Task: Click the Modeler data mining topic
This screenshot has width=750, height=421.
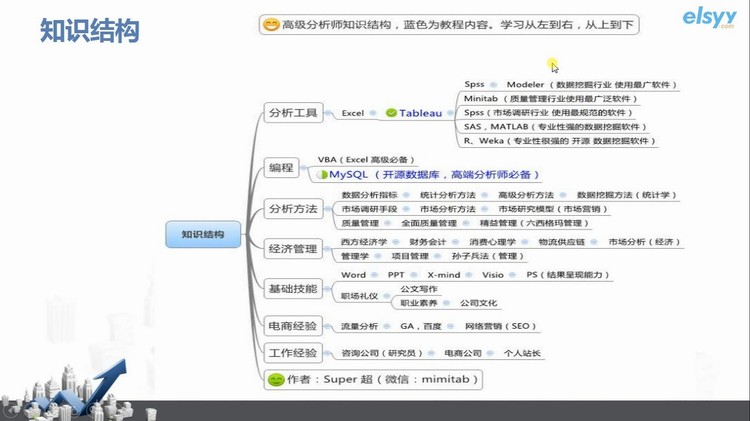Action: tap(591, 85)
